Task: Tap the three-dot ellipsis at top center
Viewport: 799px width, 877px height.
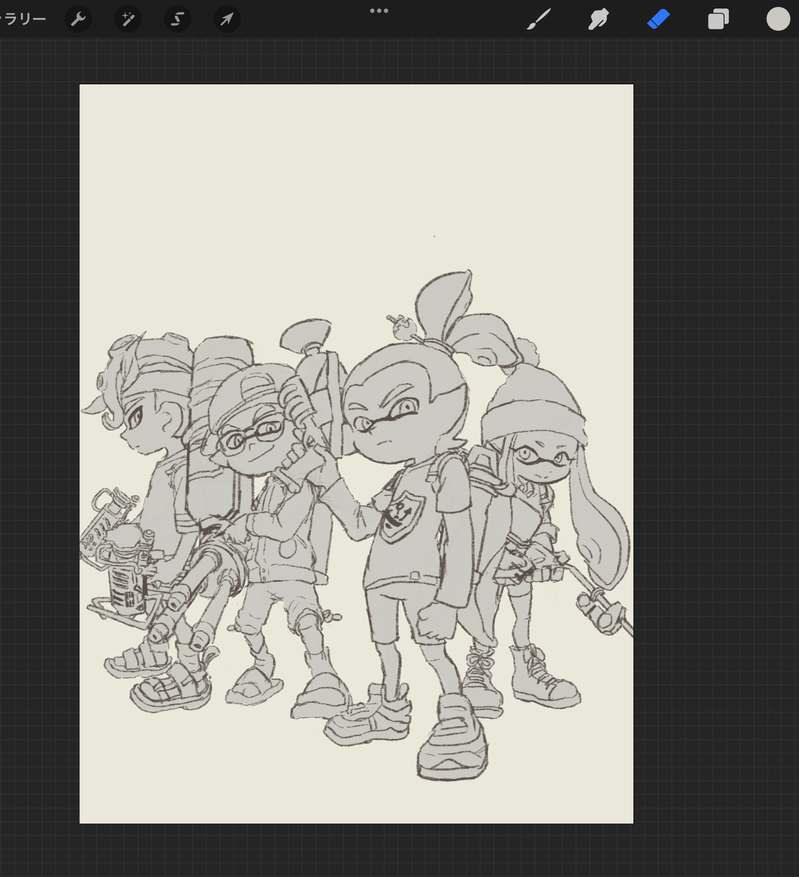Action: tap(379, 11)
